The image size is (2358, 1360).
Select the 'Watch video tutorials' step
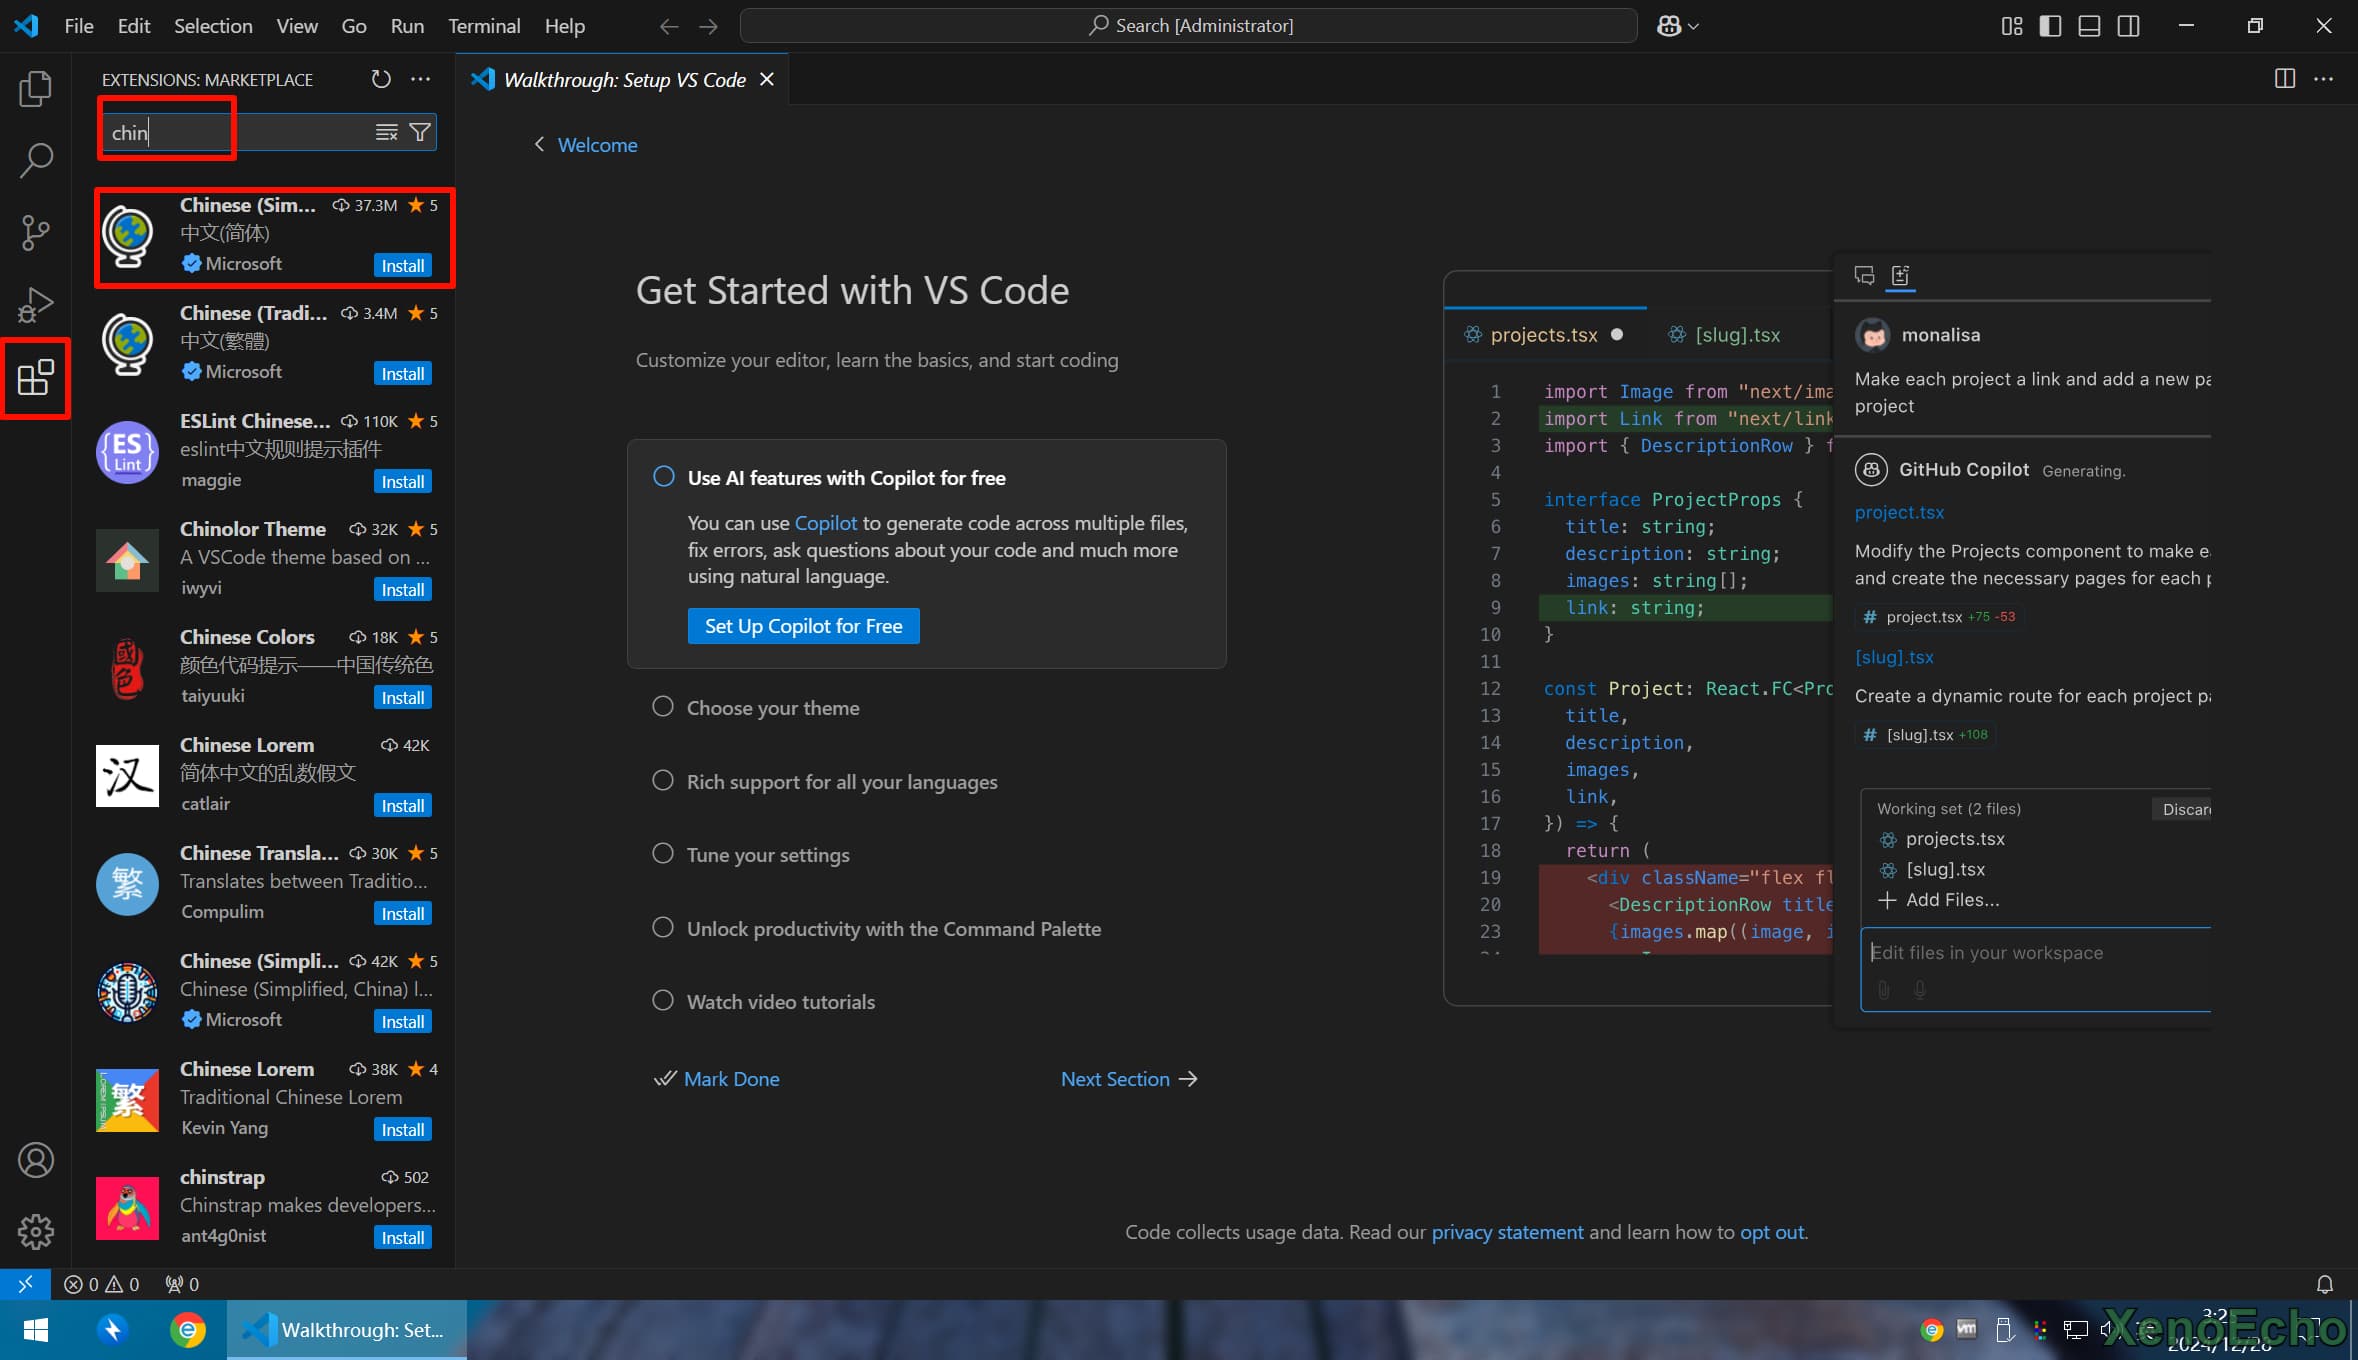coord(780,1002)
